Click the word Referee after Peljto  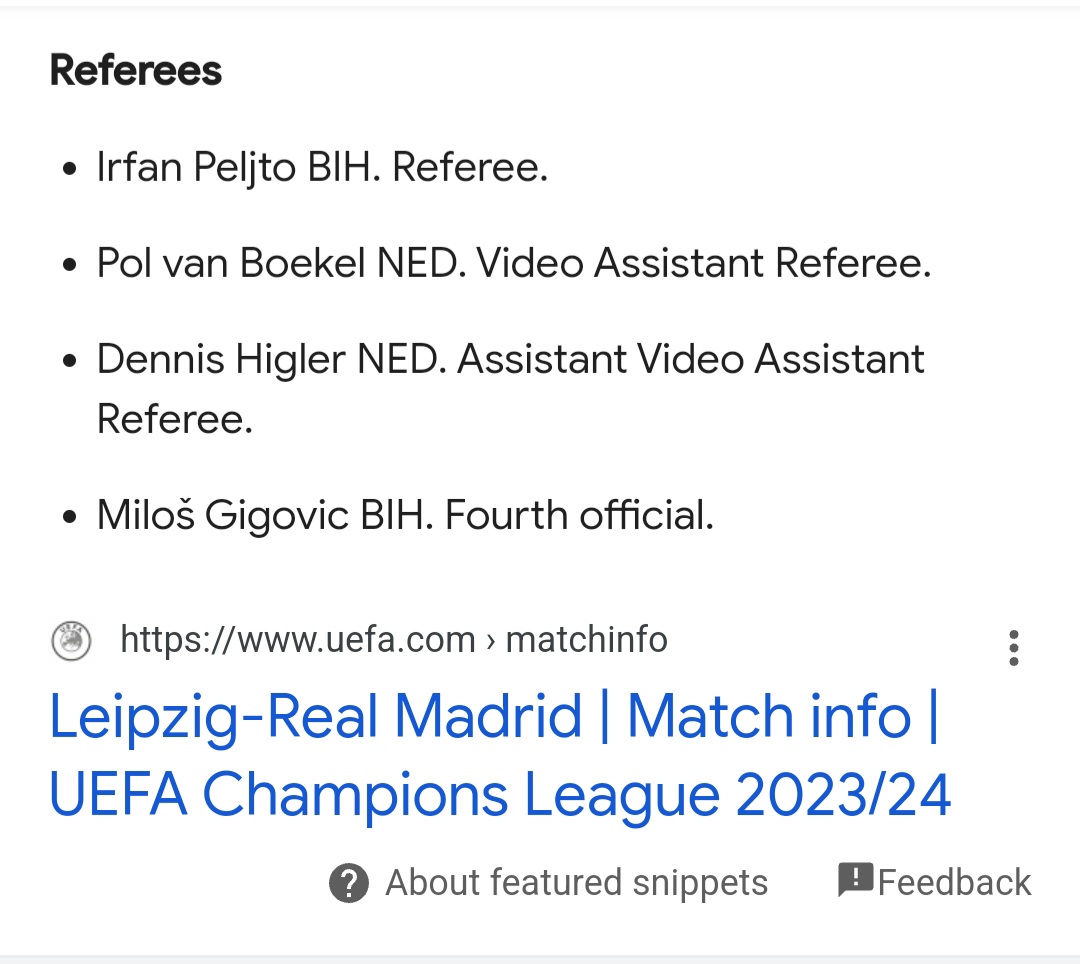click(470, 167)
